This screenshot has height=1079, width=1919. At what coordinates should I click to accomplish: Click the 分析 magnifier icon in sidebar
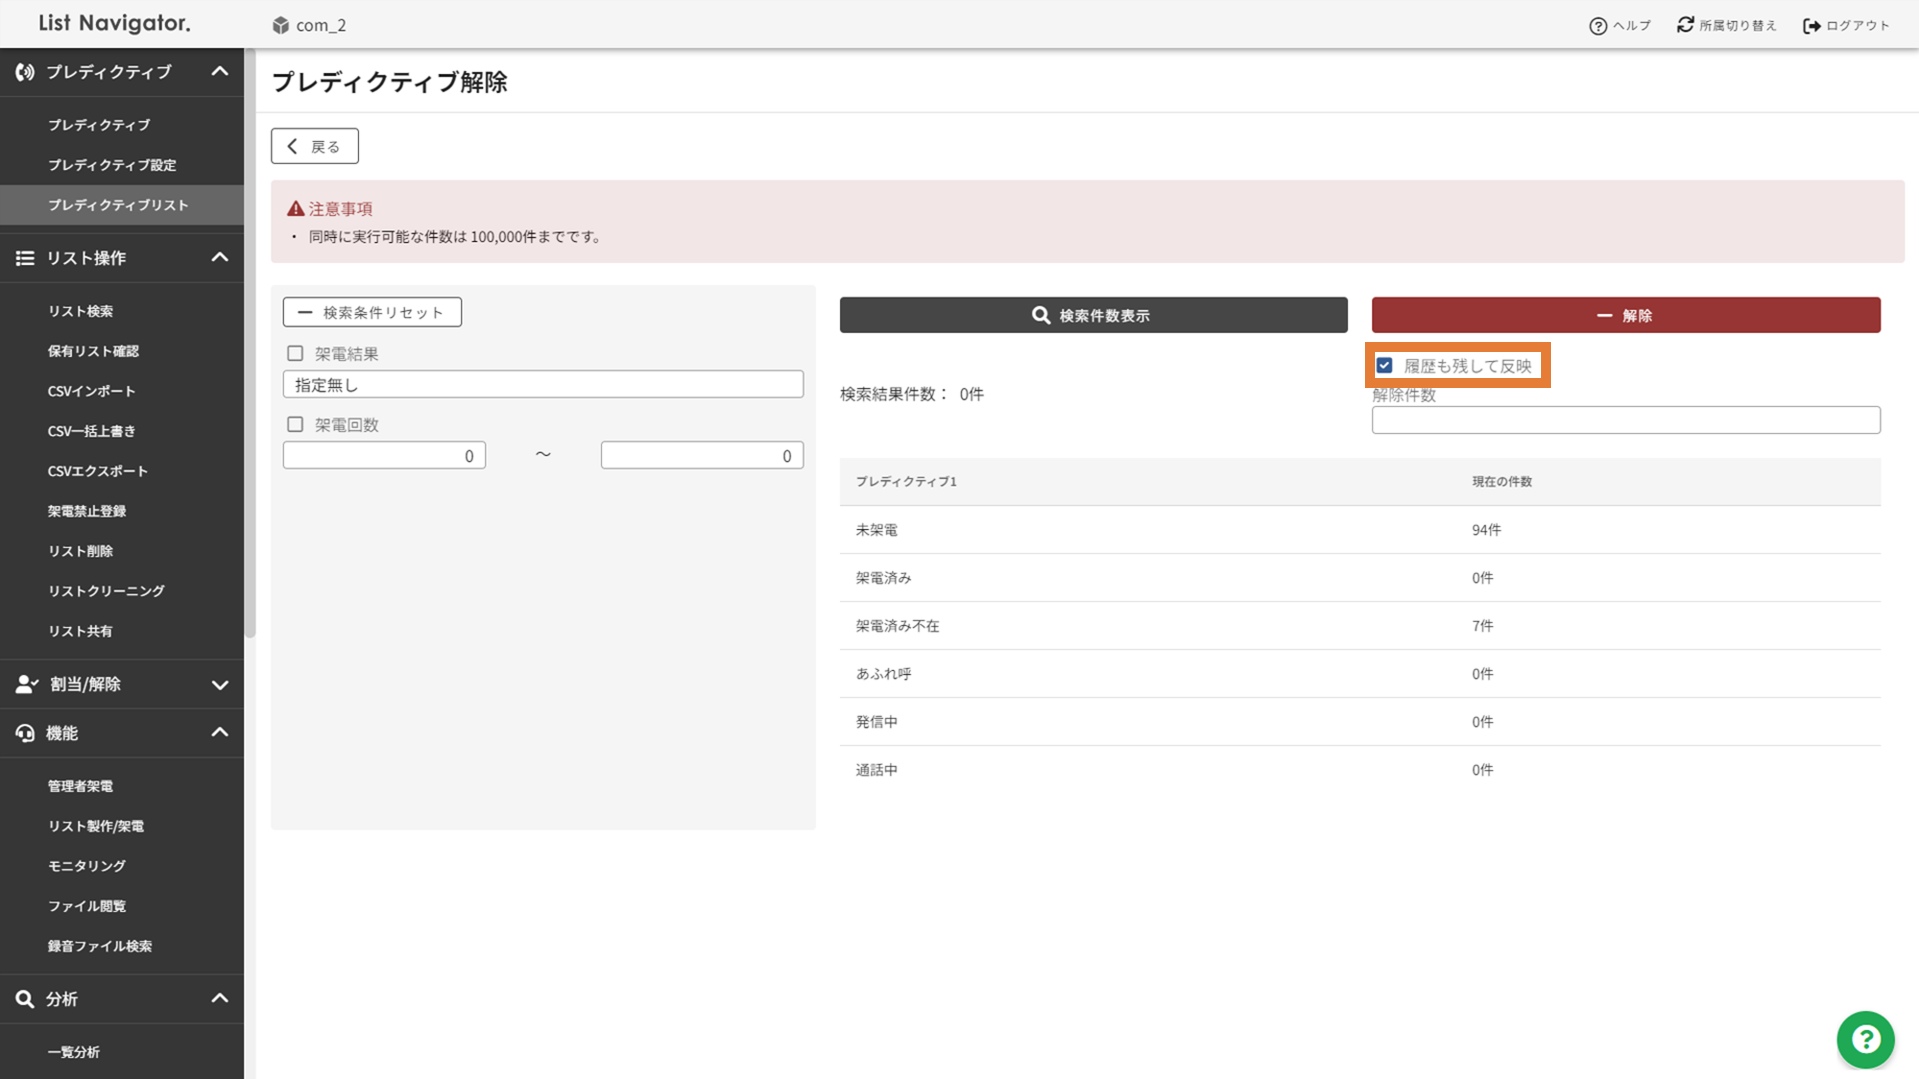[25, 999]
